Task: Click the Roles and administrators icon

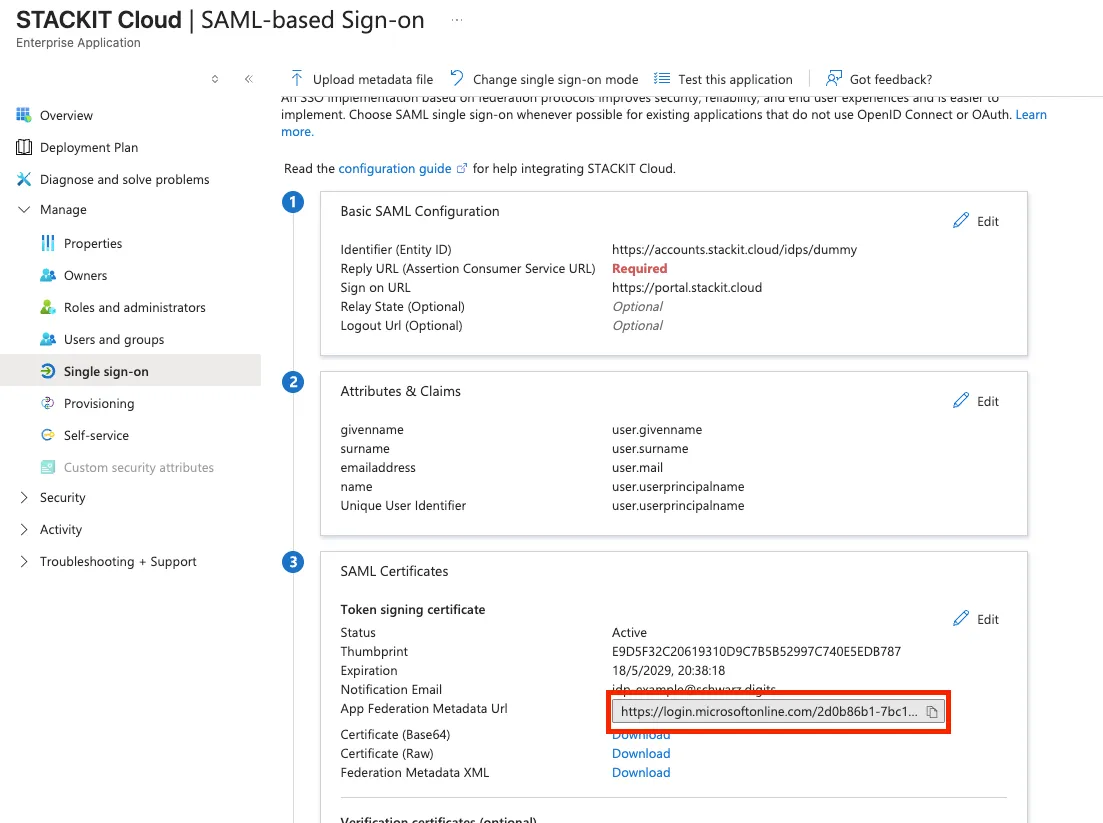Action: point(48,307)
